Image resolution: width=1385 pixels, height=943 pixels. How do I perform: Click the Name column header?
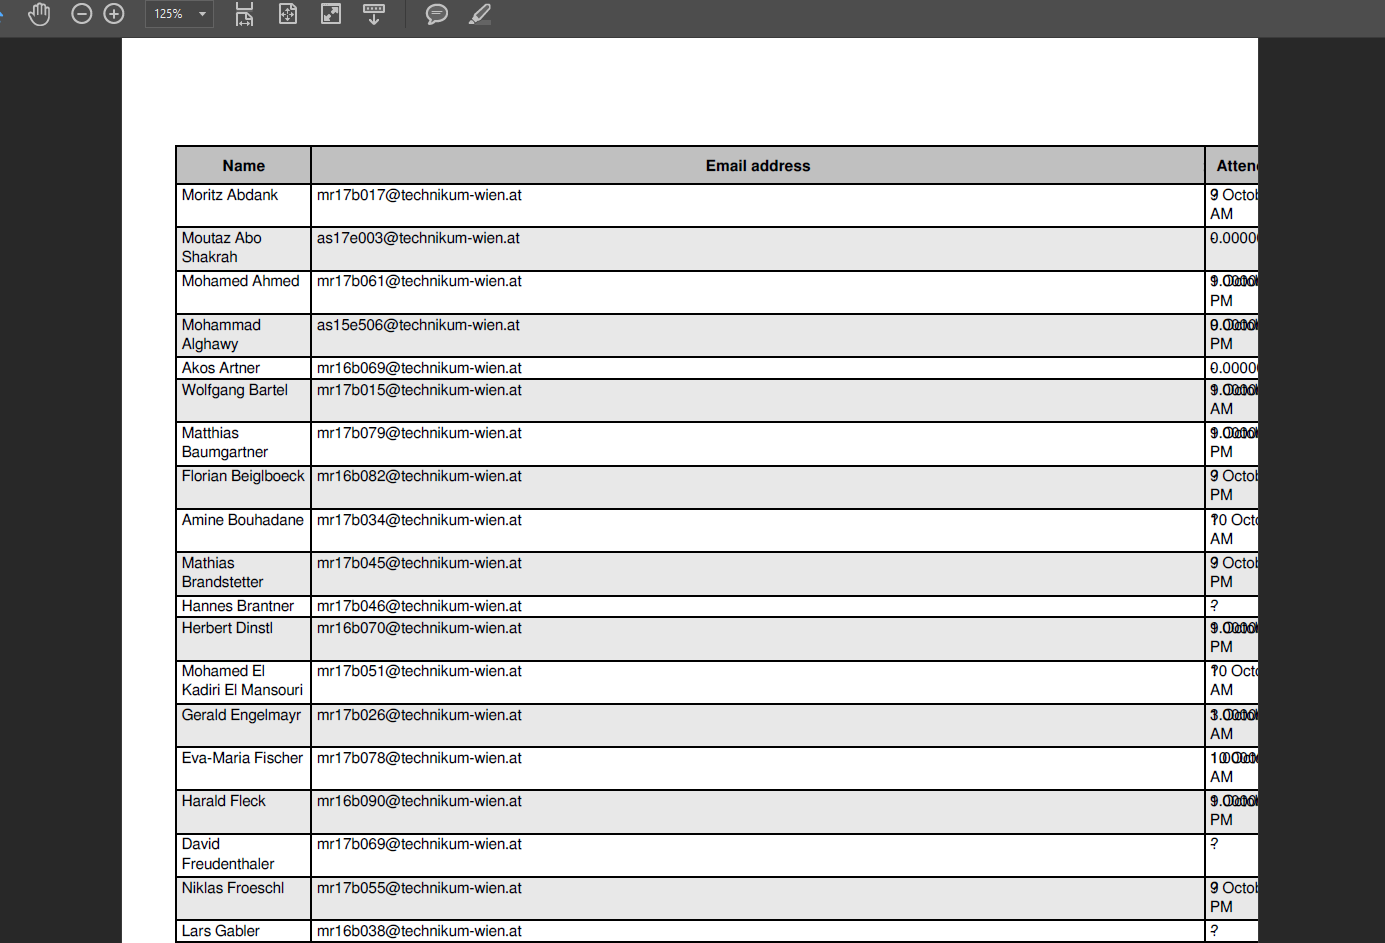tap(244, 166)
